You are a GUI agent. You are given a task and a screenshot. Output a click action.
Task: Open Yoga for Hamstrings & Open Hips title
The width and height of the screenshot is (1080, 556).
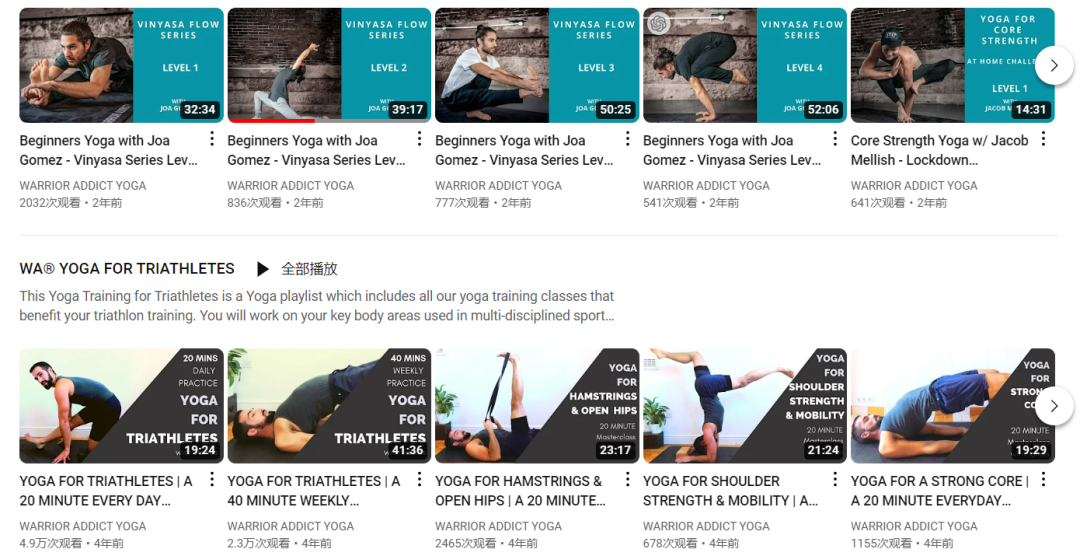click(x=520, y=491)
